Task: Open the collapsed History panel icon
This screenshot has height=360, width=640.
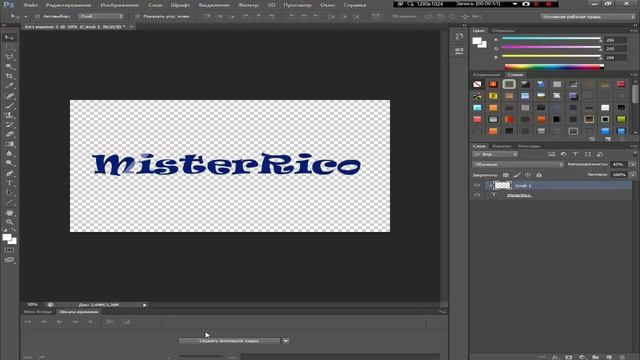Action: pyautogui.click(x=459, y=36)
